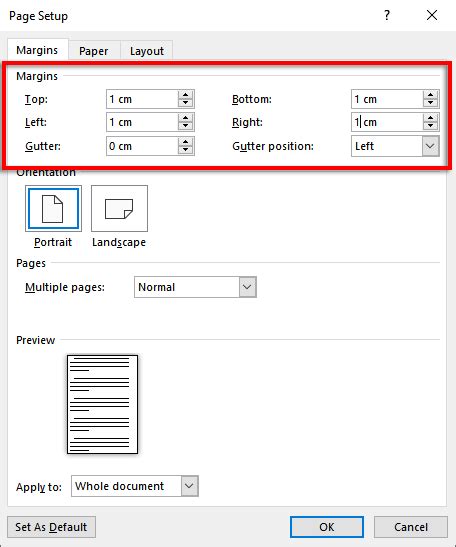The width and height of the screenshot is (456, 547).
Task: Click the Set As Default button
Action: coord(51,527)
